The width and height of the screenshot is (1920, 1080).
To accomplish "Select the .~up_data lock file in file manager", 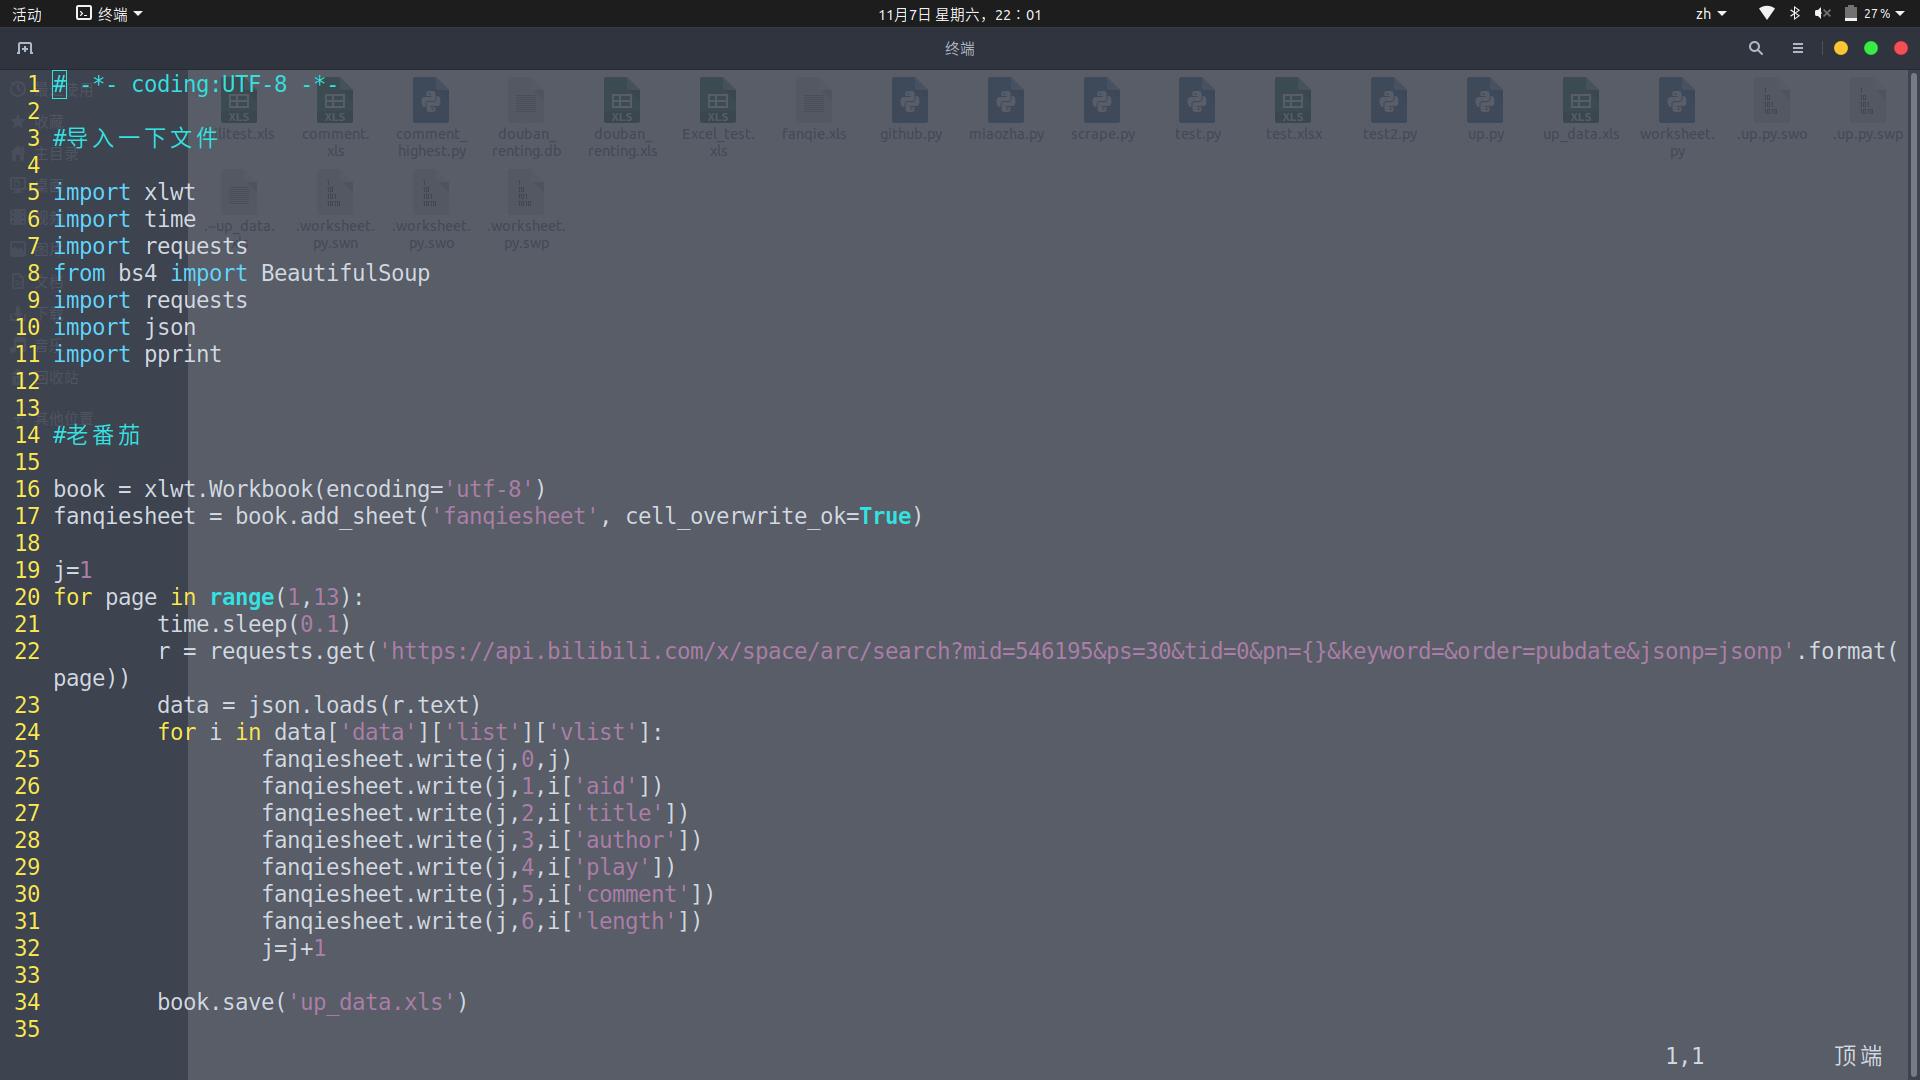I will tap(239, 202).
